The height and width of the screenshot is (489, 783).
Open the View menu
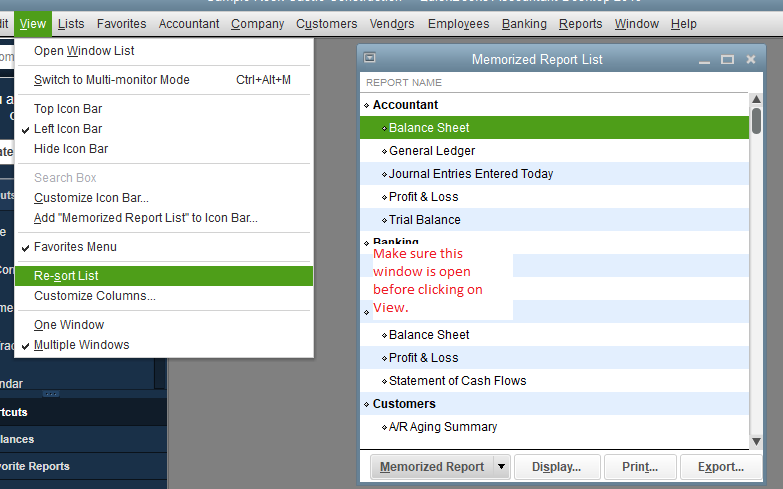[33, 24]
